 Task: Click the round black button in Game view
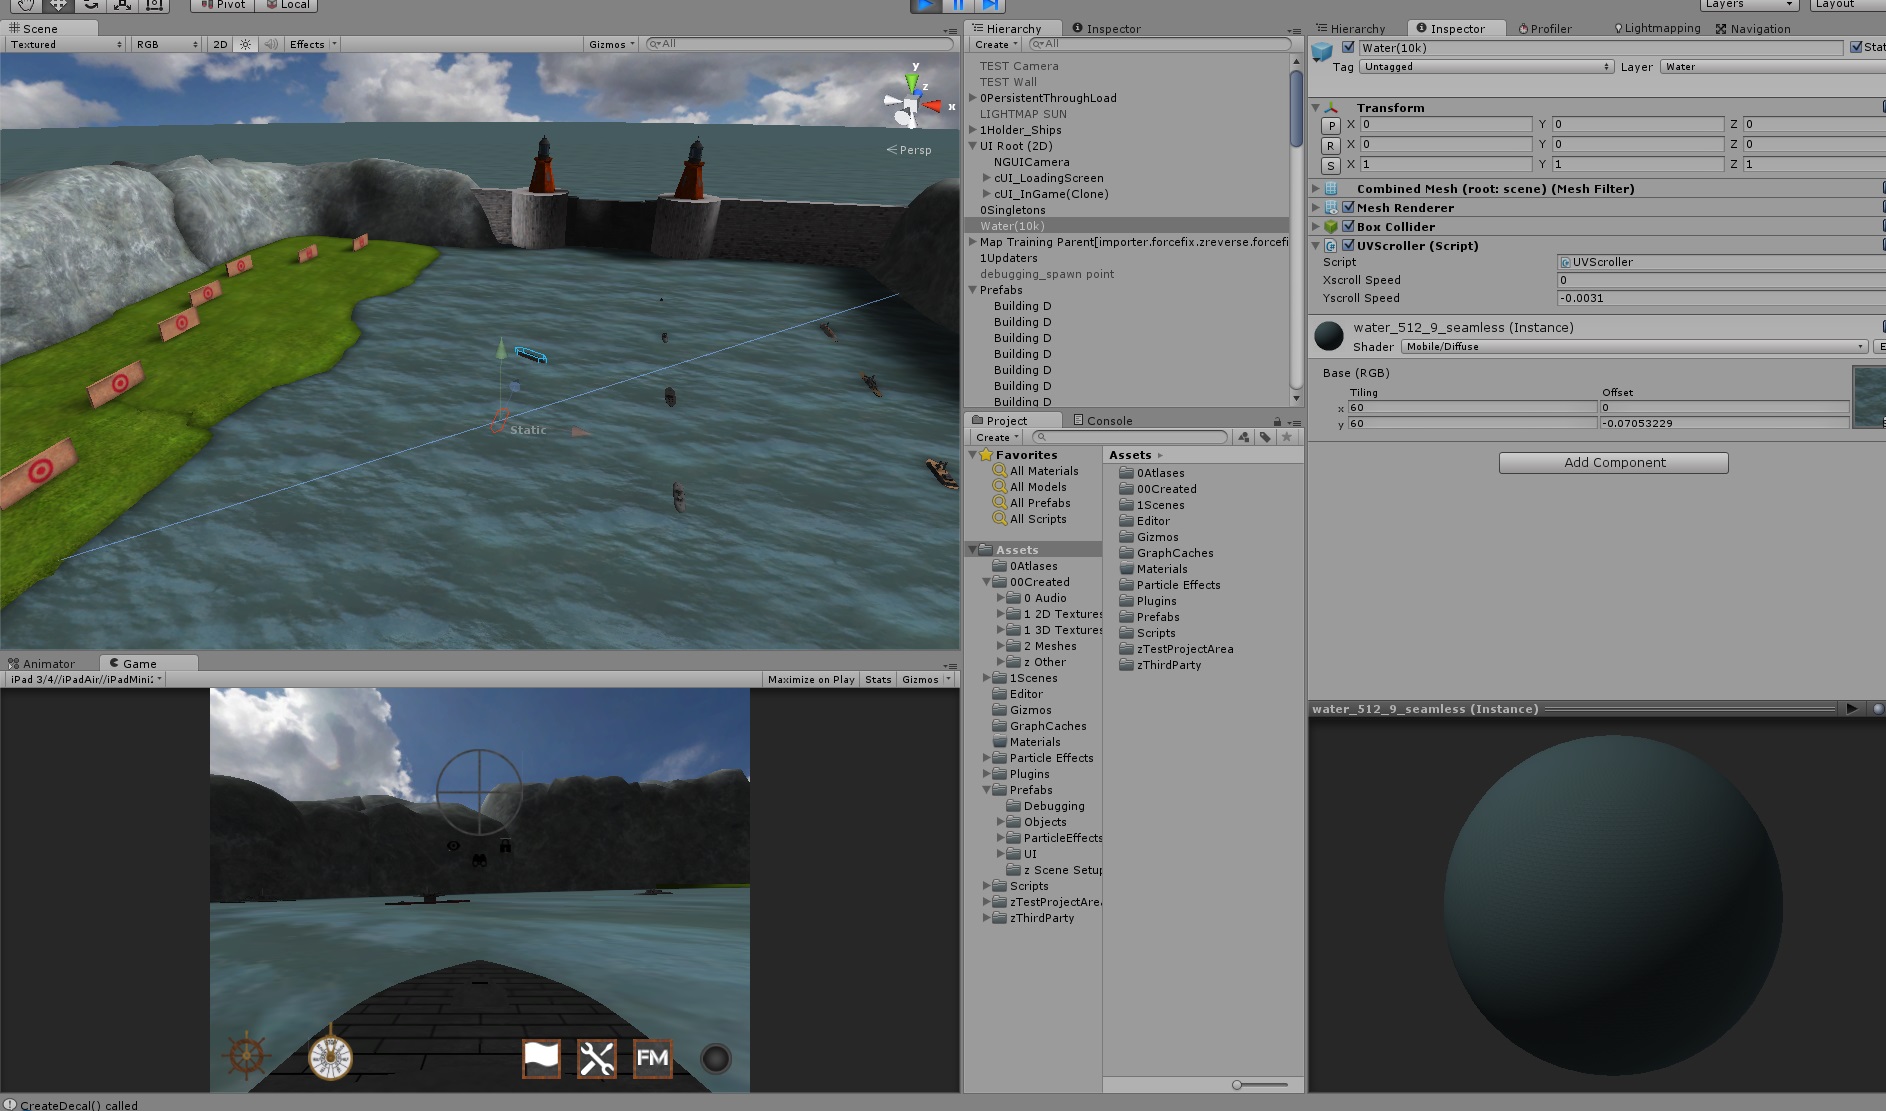(716, 1059)
